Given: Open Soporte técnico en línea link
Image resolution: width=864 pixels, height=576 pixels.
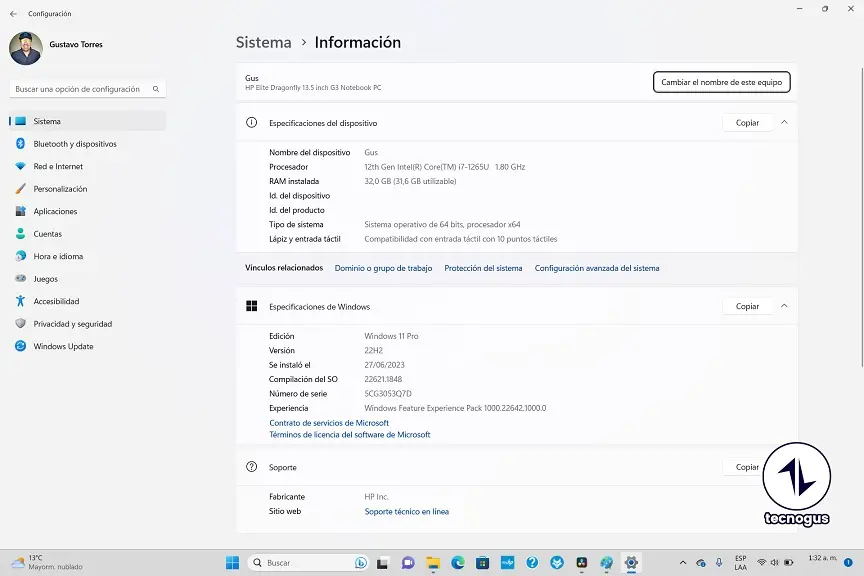Looking at the screenshot, I should tap(407, 512).
